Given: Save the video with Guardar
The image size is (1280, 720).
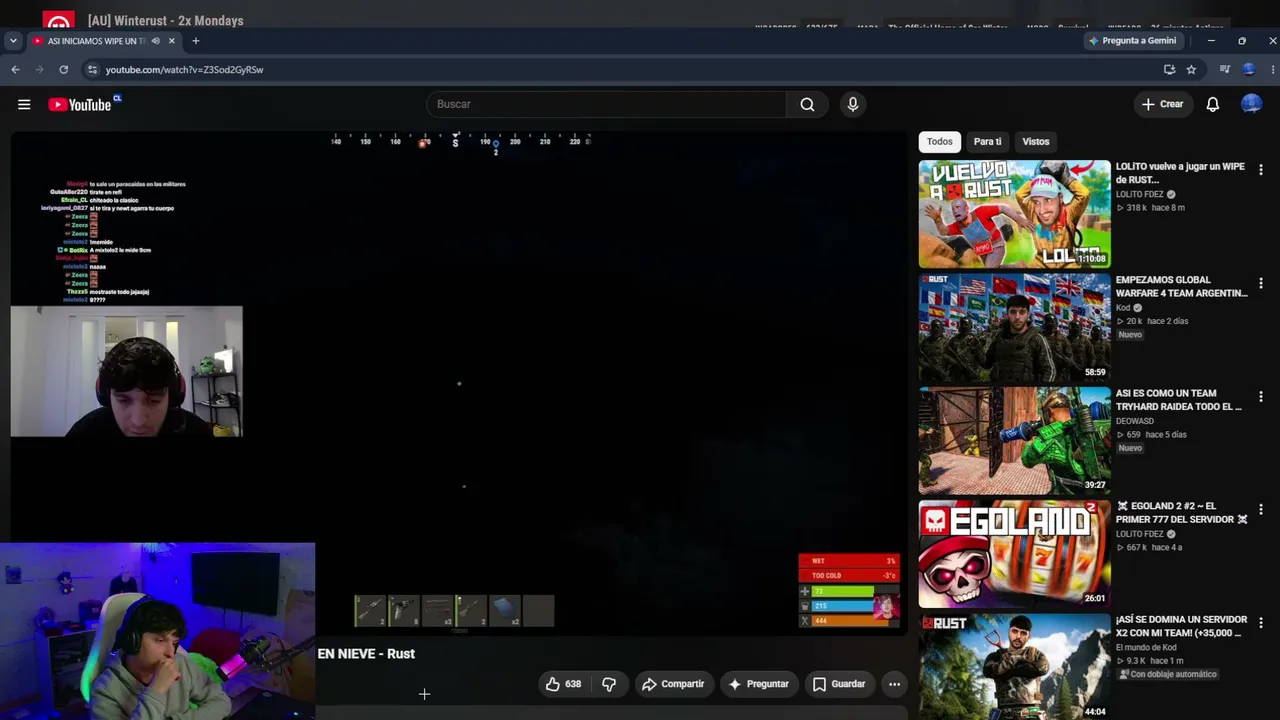Looking at the screenshot, I should point(838,684).
